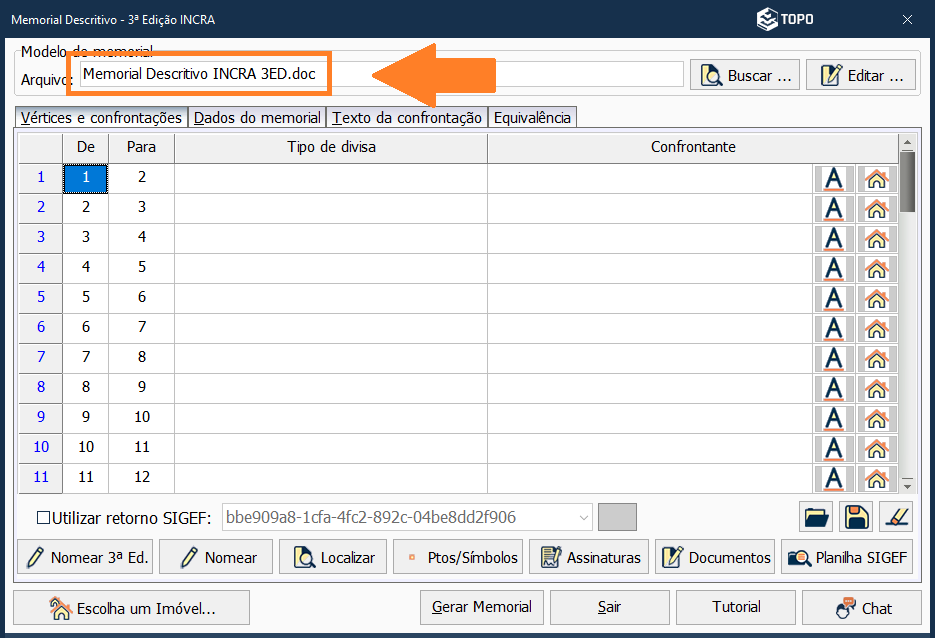The height and width of the screenshot is (638, 935).
Task: Open Ptos/Símbolos settings
Action: point(458,557)
